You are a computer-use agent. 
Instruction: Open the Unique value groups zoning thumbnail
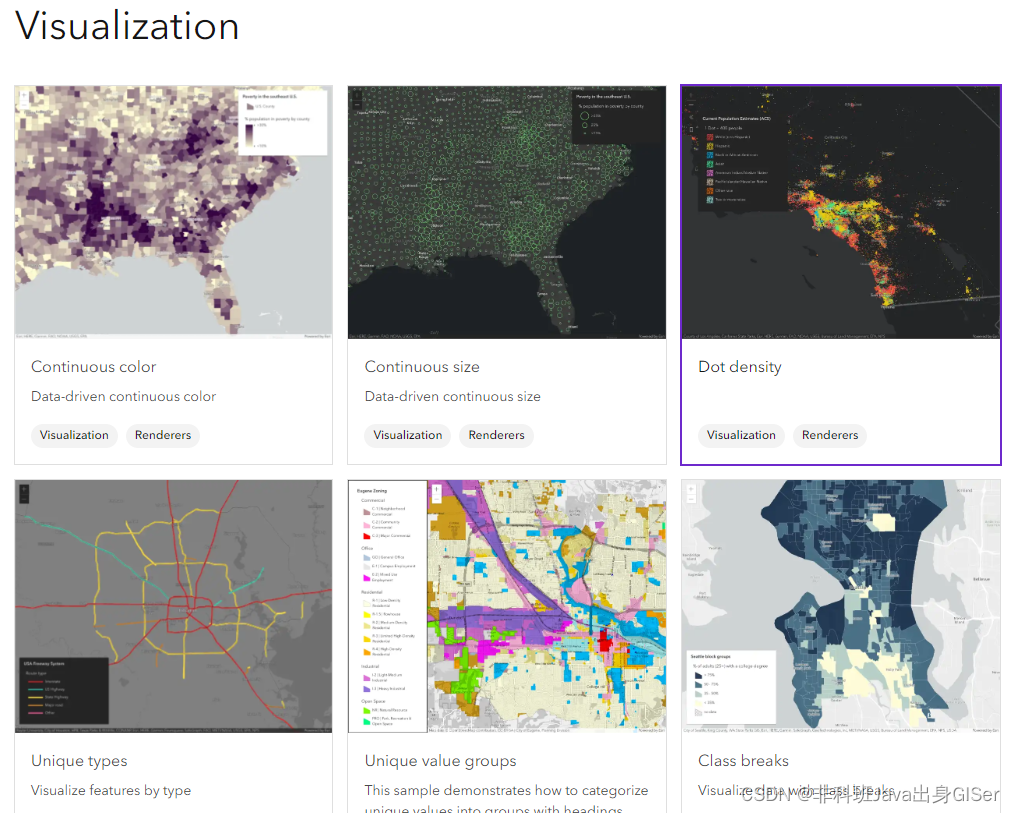507,606
